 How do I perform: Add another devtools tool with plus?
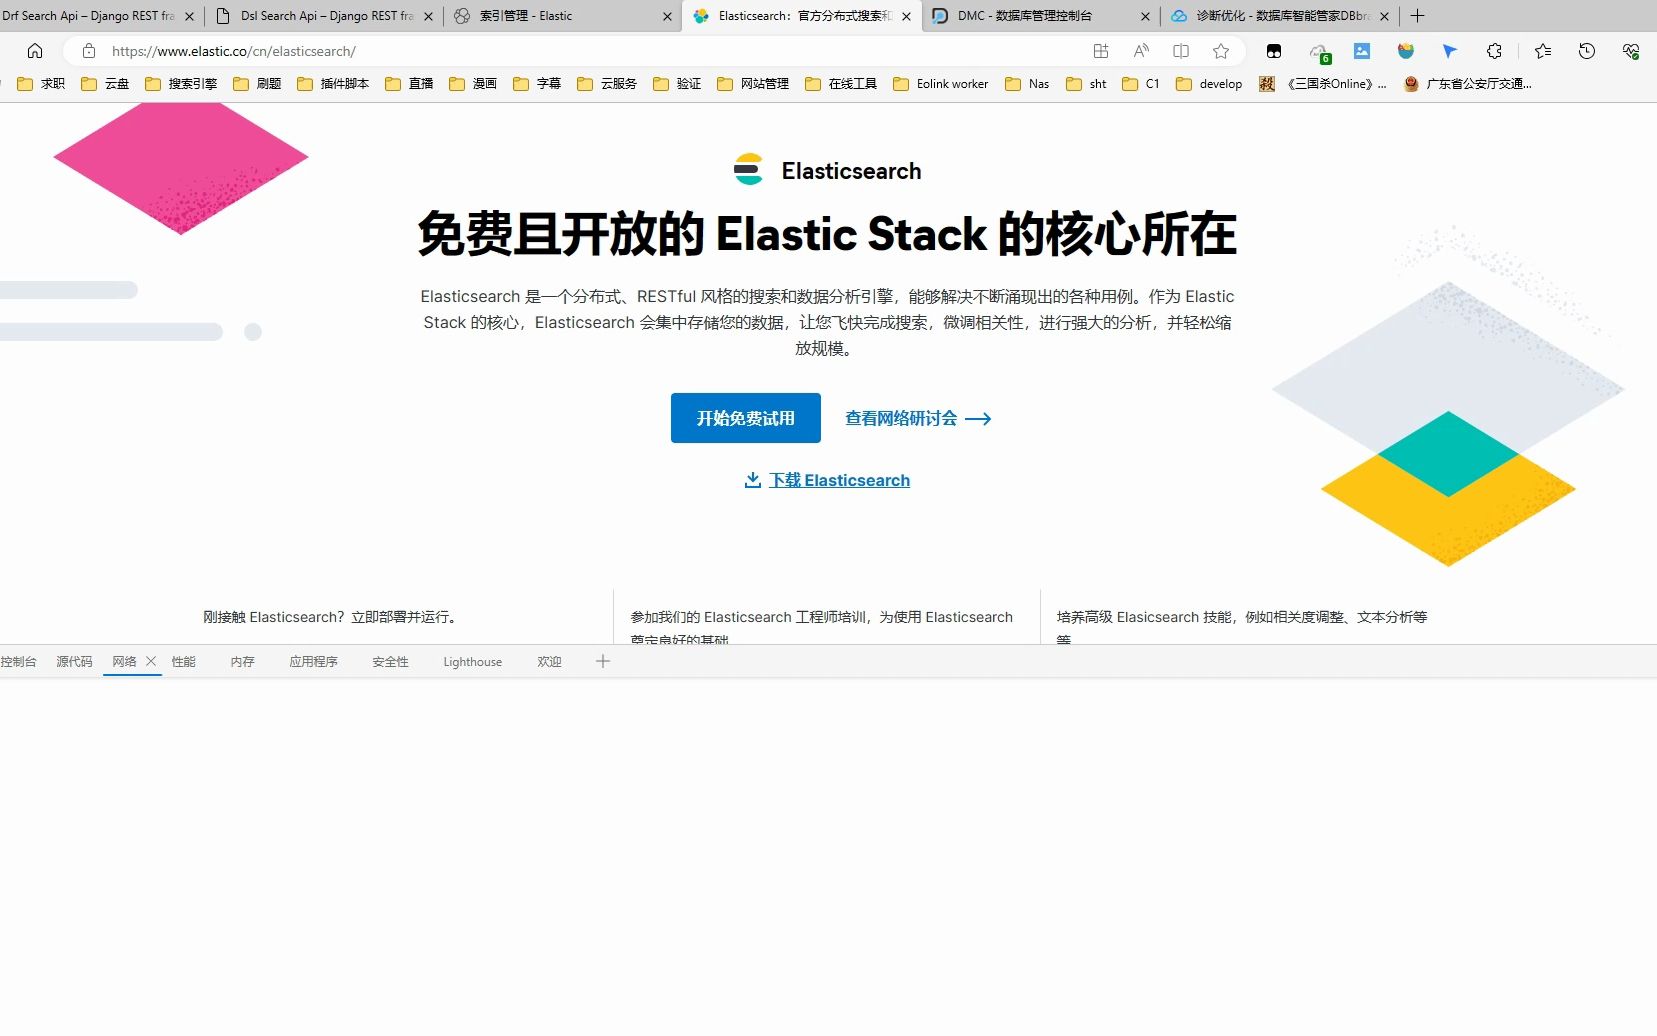pos(603,661)
